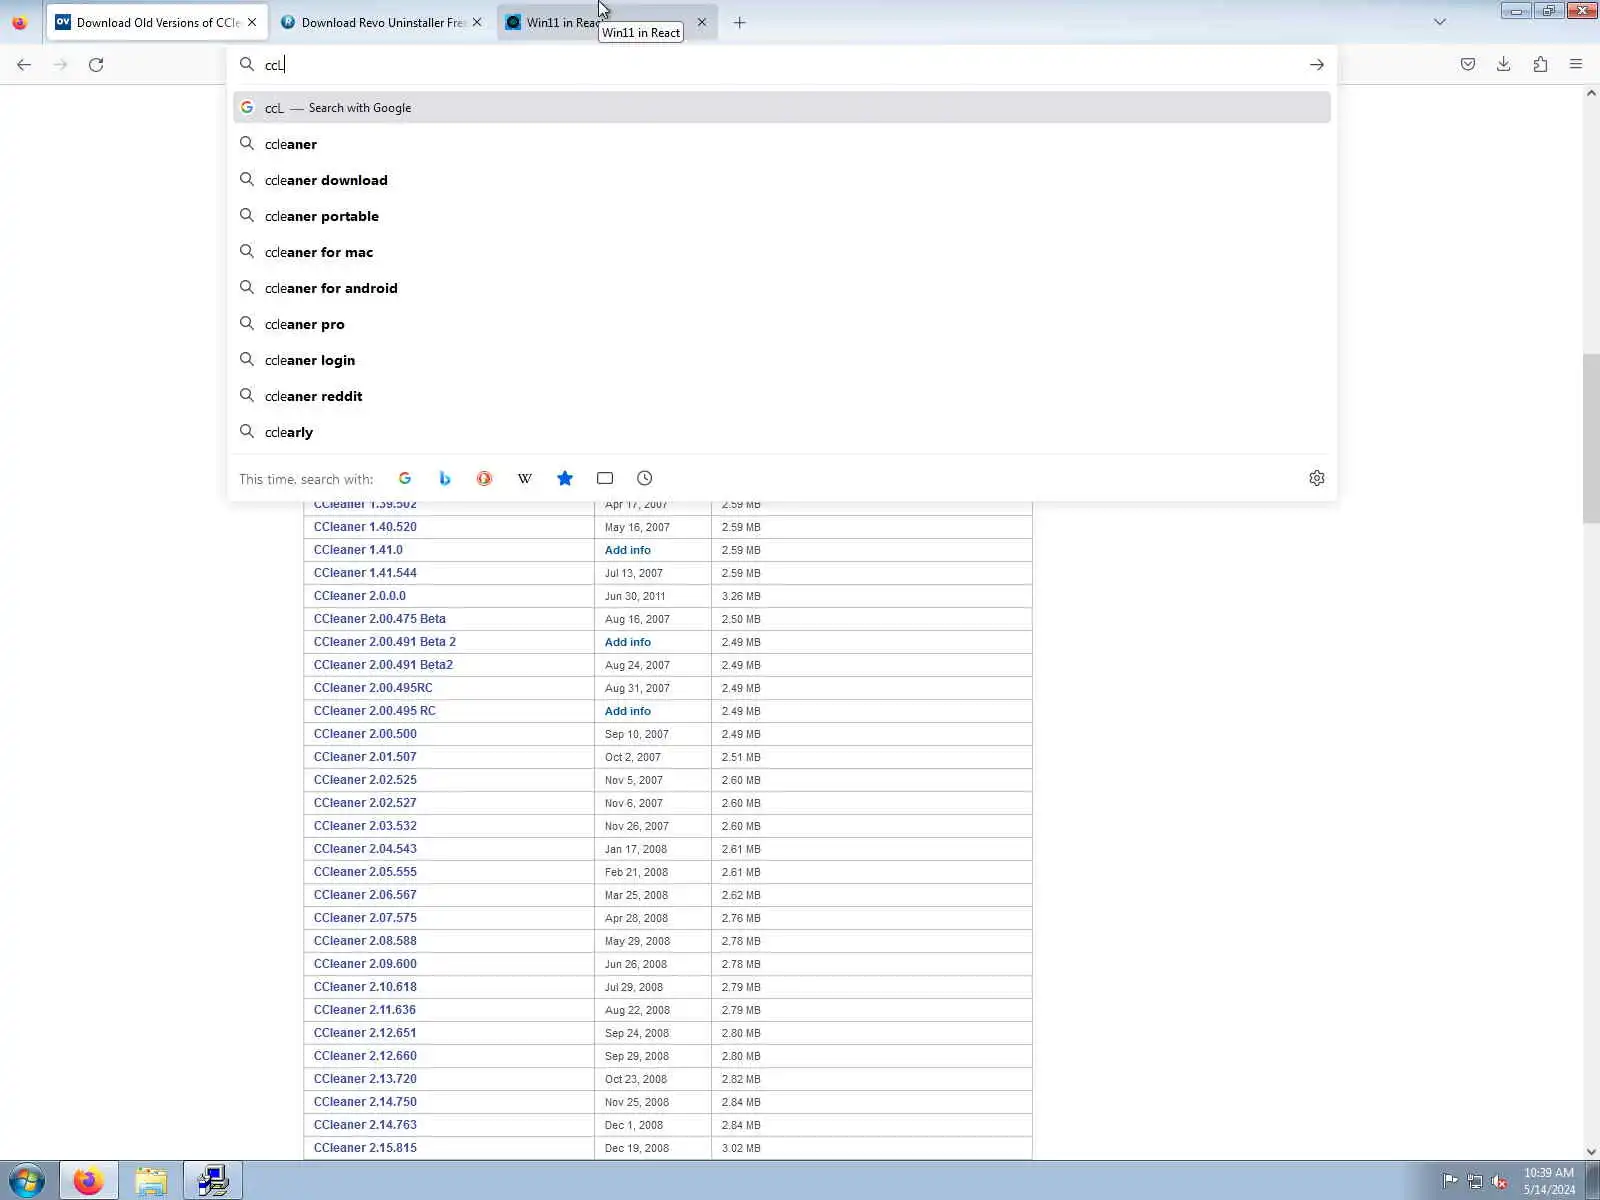Choose 'ccleaner' search suggestion

[782, 144]
